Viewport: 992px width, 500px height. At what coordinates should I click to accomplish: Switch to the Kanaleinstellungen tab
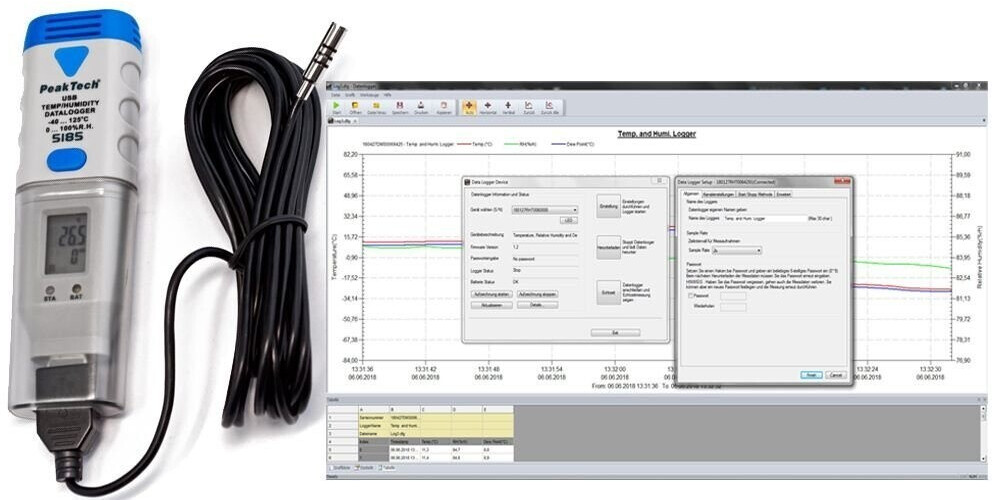718,194
